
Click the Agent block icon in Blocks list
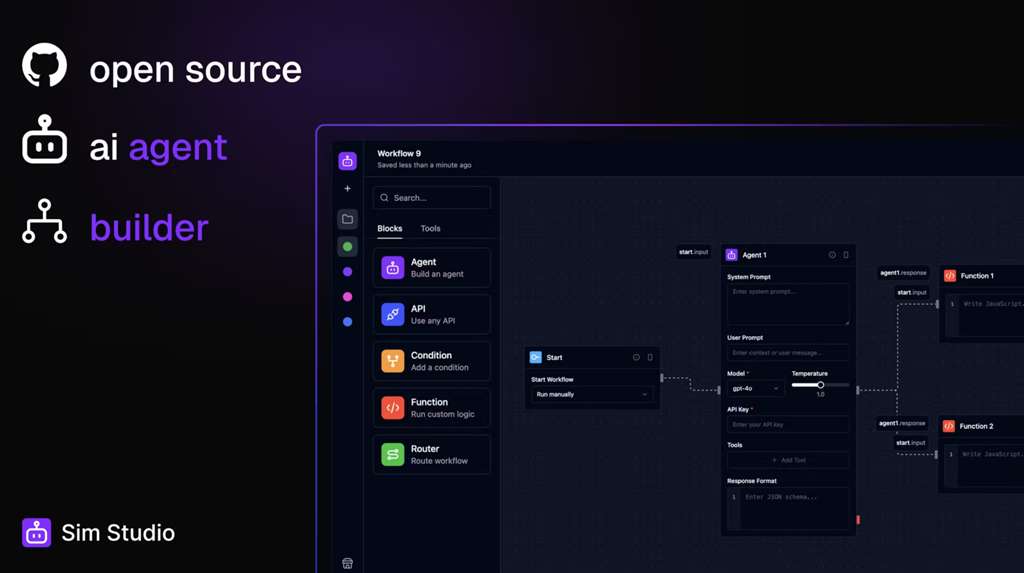pos(392,268)
